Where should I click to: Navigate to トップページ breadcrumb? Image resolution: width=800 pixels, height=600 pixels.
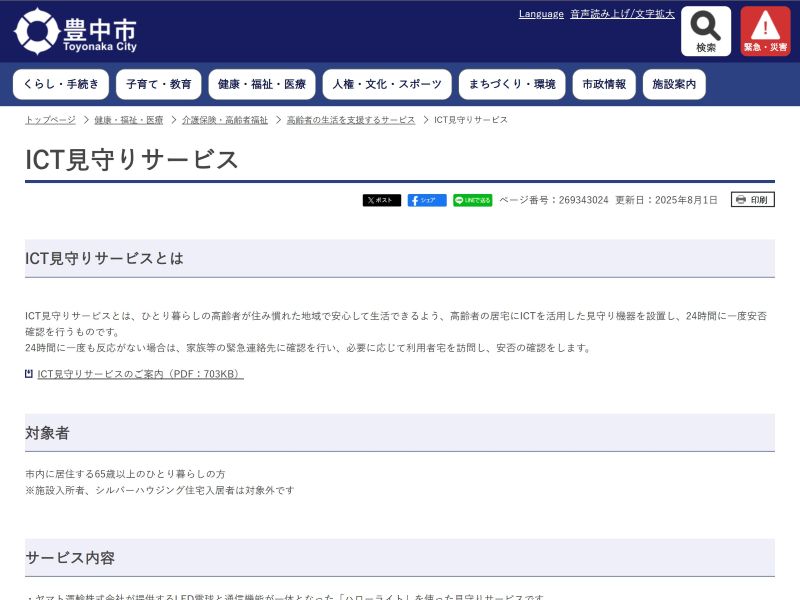point(50,120)
